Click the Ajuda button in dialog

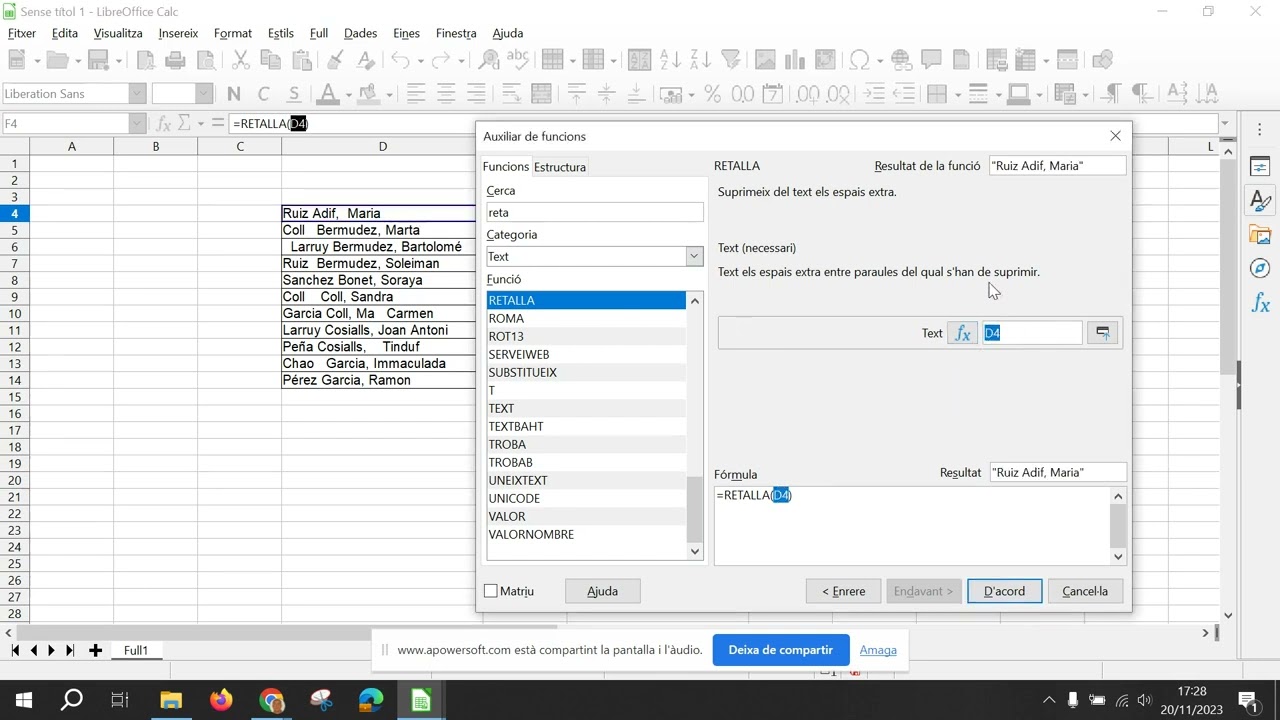click(602, 591)
